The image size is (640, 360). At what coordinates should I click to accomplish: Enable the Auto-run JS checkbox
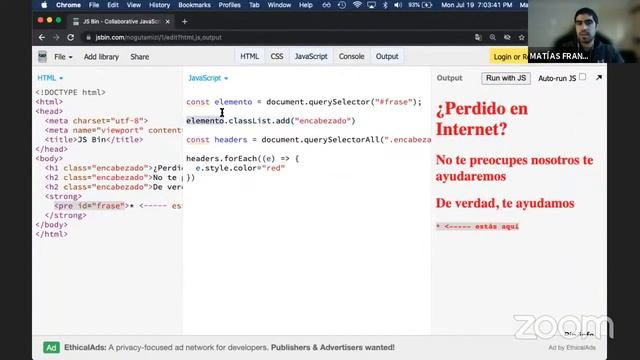tap(582, 77)
